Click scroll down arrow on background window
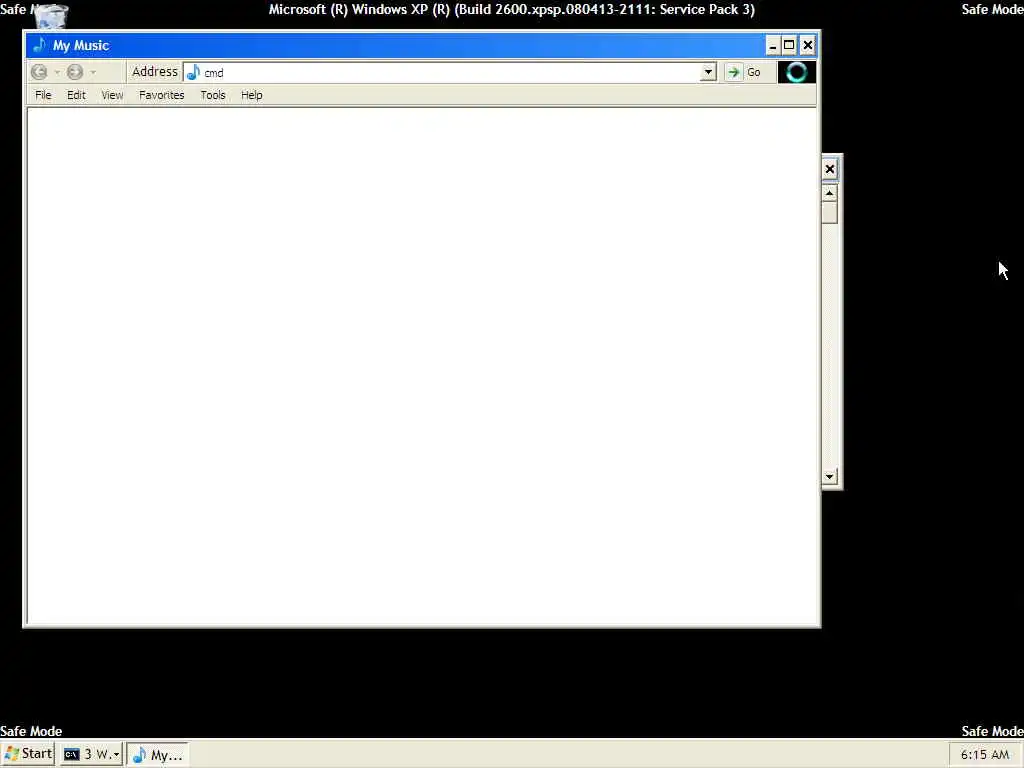The height and width of the screenshot is (768, 1024). pos(829,477)
